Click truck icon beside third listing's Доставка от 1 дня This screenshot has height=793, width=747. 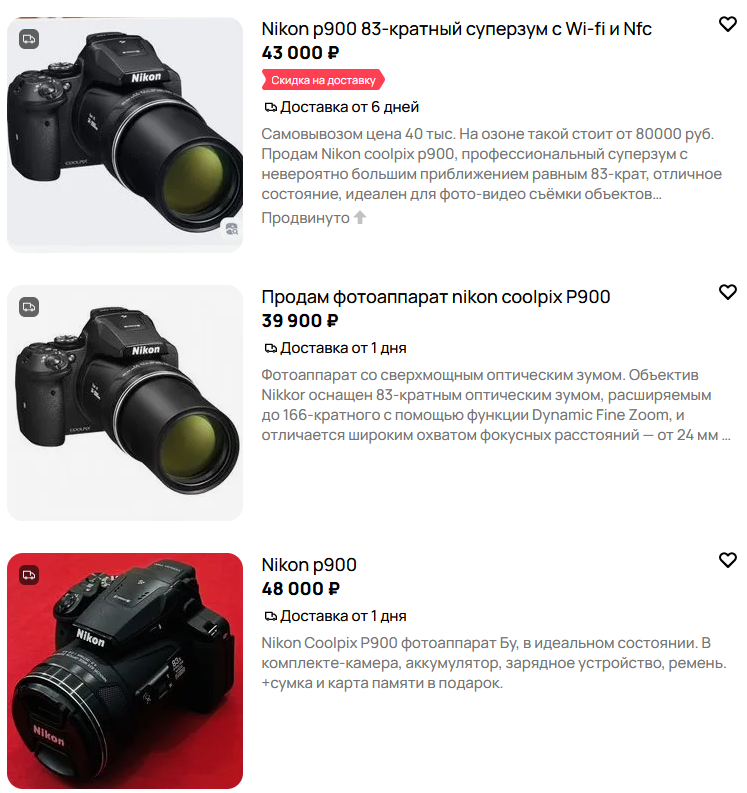click(x=271, y=616)
